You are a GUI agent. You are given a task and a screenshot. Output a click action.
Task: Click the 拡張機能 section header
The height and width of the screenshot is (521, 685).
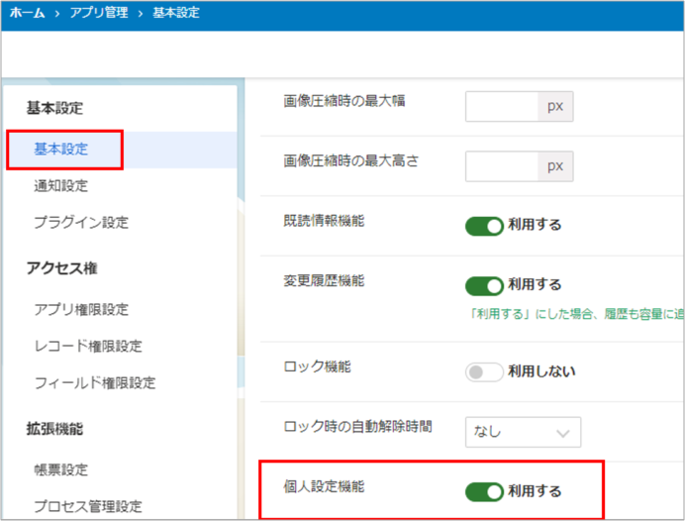(54, 428)
